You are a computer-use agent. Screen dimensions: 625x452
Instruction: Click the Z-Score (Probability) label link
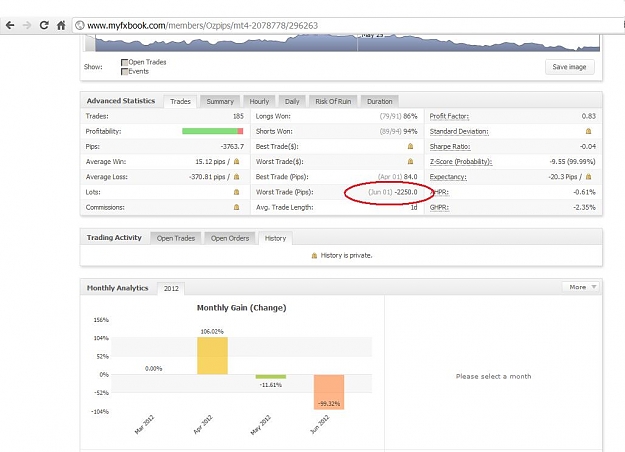pos(461,161)
